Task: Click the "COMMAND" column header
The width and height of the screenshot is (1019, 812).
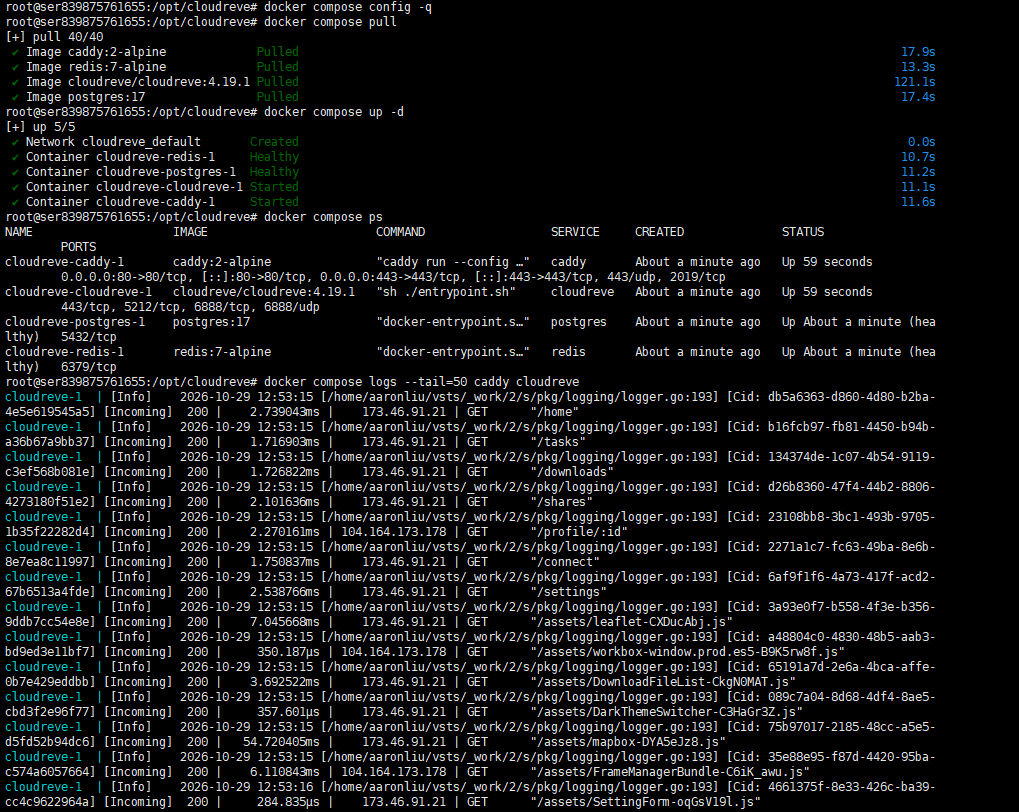Action: 400,232
